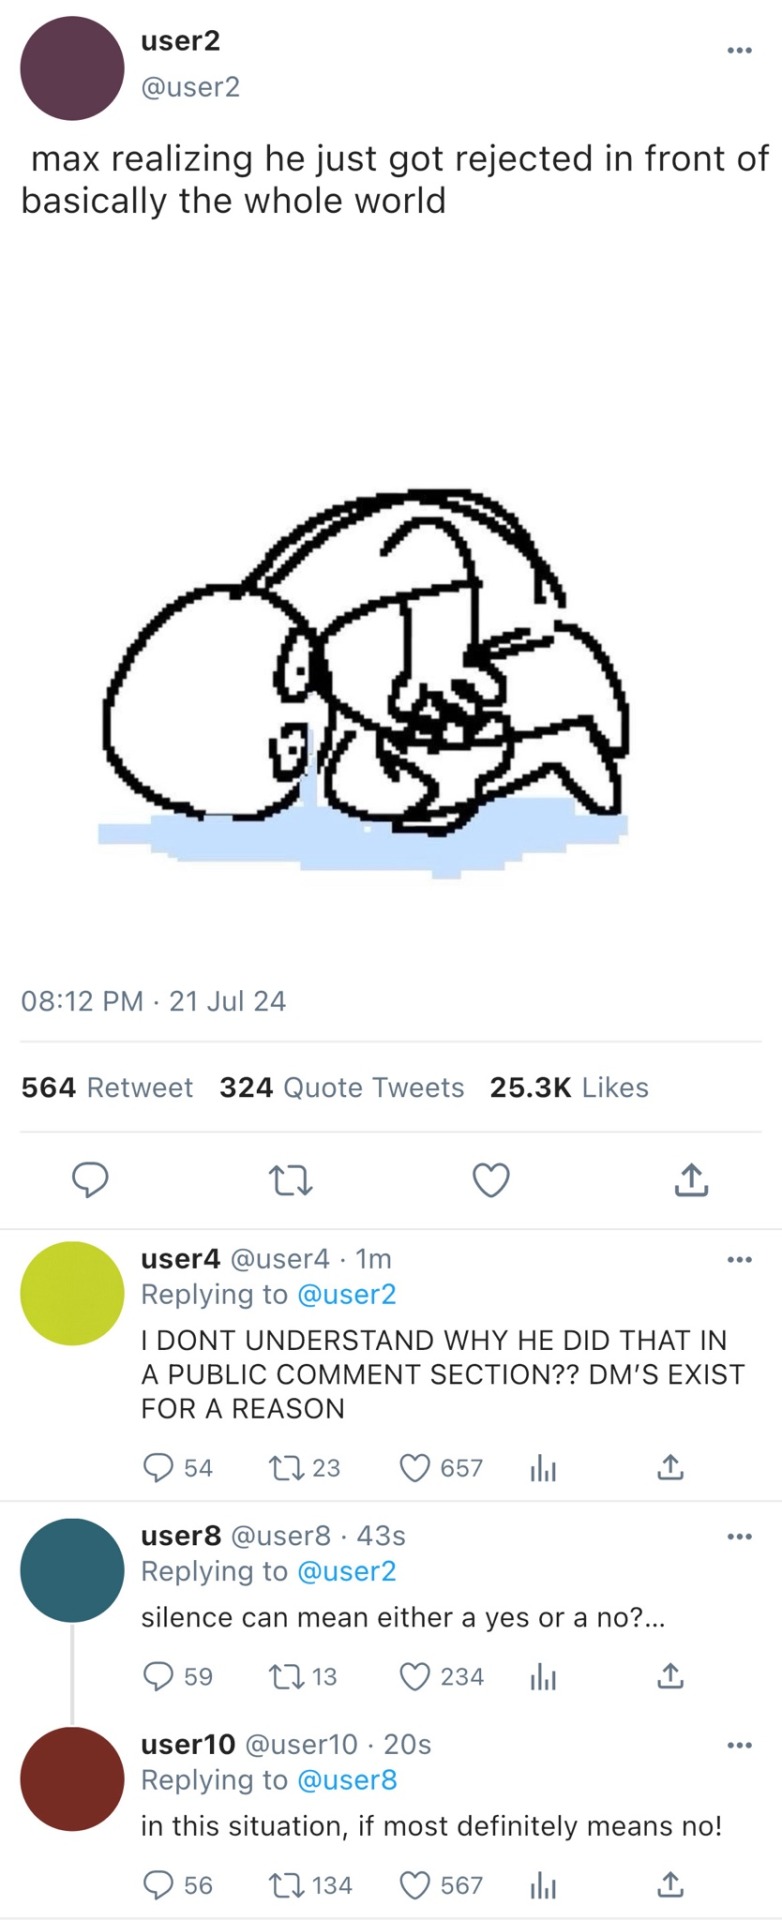Retweet the main tweet by user2
Viewport: 782px width, 1920px height.
(x=292, y=1181)
